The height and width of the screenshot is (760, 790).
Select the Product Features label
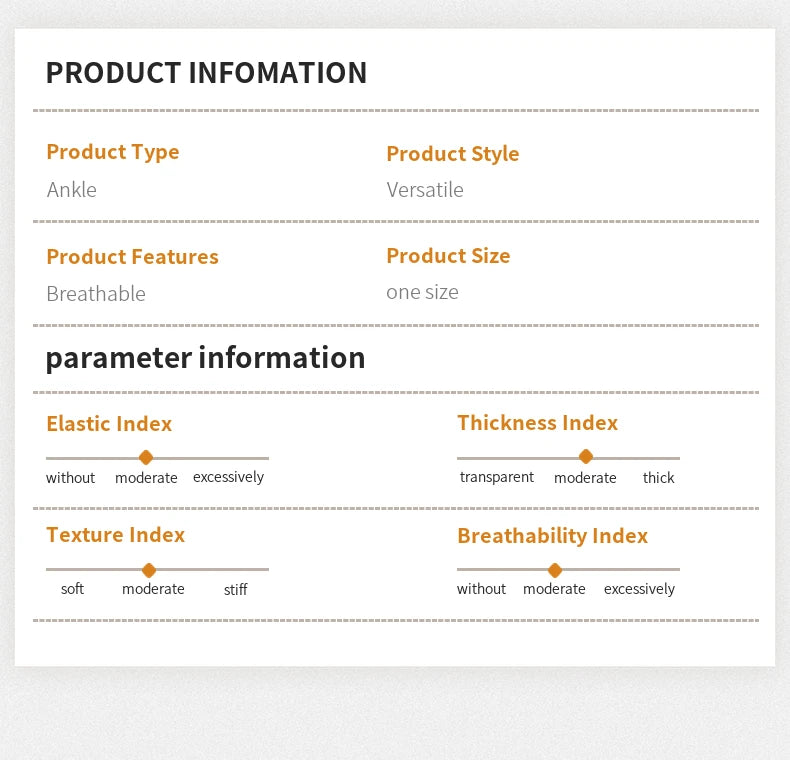click(x=132, y=257)
